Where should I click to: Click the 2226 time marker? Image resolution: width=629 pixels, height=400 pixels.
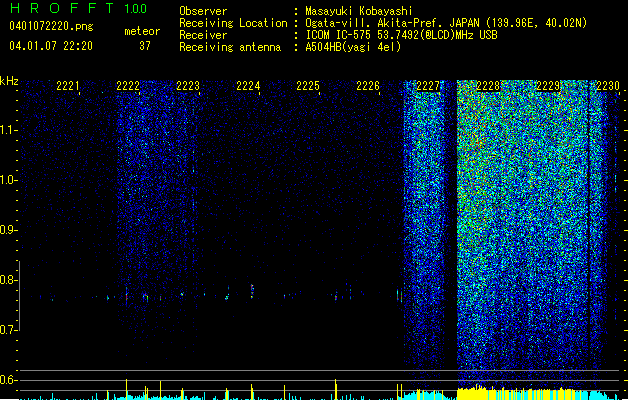[x=368, y=86]
